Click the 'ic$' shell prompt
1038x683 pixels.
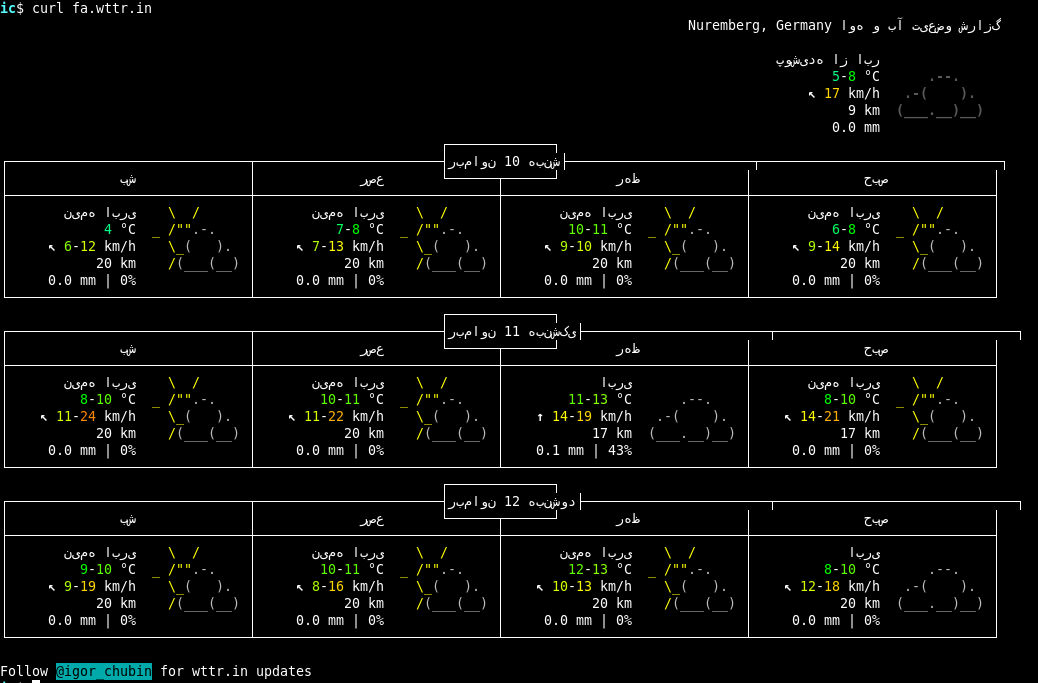pyautogui.click(x=12, y=9)
